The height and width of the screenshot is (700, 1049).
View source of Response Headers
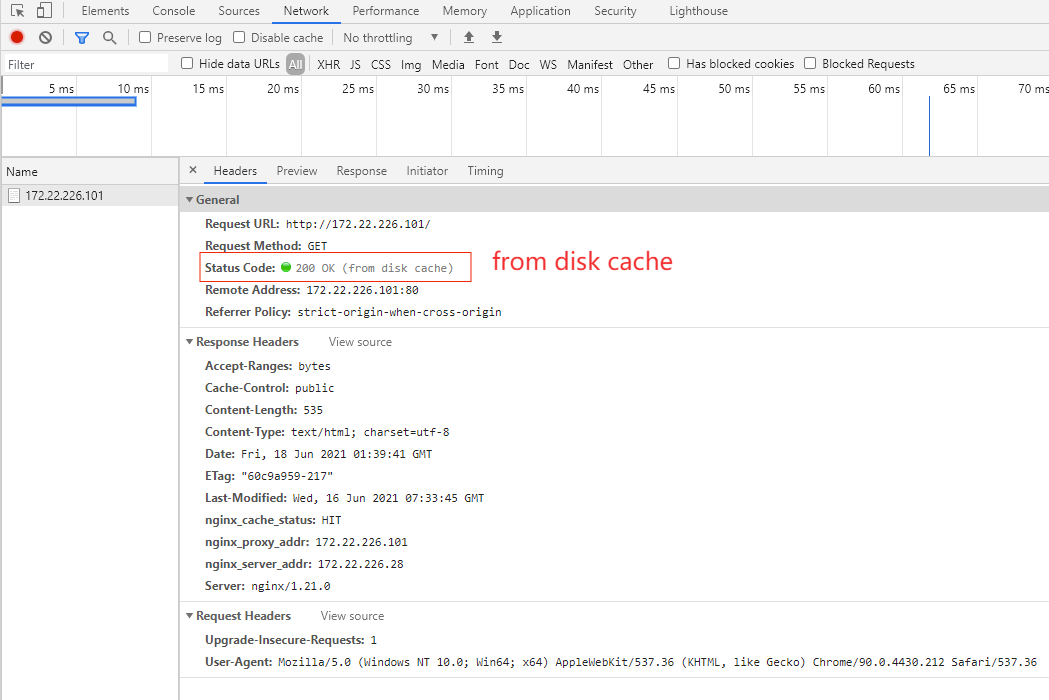(x=360, y=341)
